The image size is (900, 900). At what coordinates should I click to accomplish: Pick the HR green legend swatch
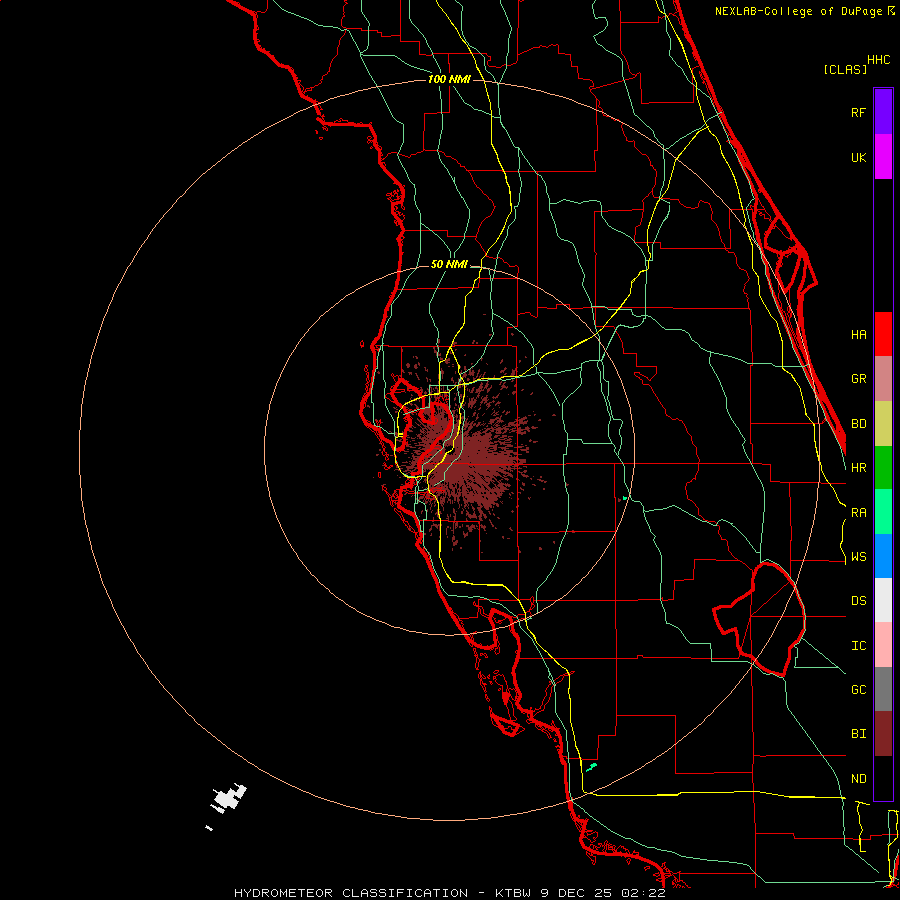pyautogui.click(x=883, y=468)
